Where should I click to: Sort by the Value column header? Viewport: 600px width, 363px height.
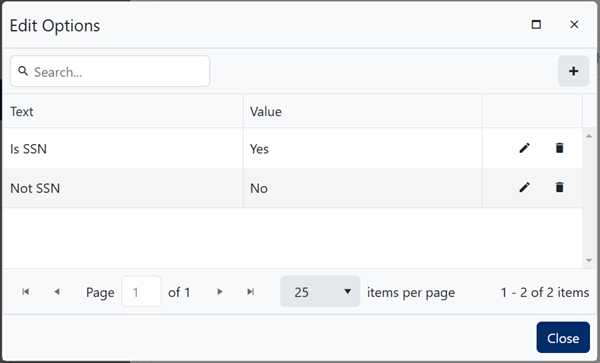pos(266,112)
